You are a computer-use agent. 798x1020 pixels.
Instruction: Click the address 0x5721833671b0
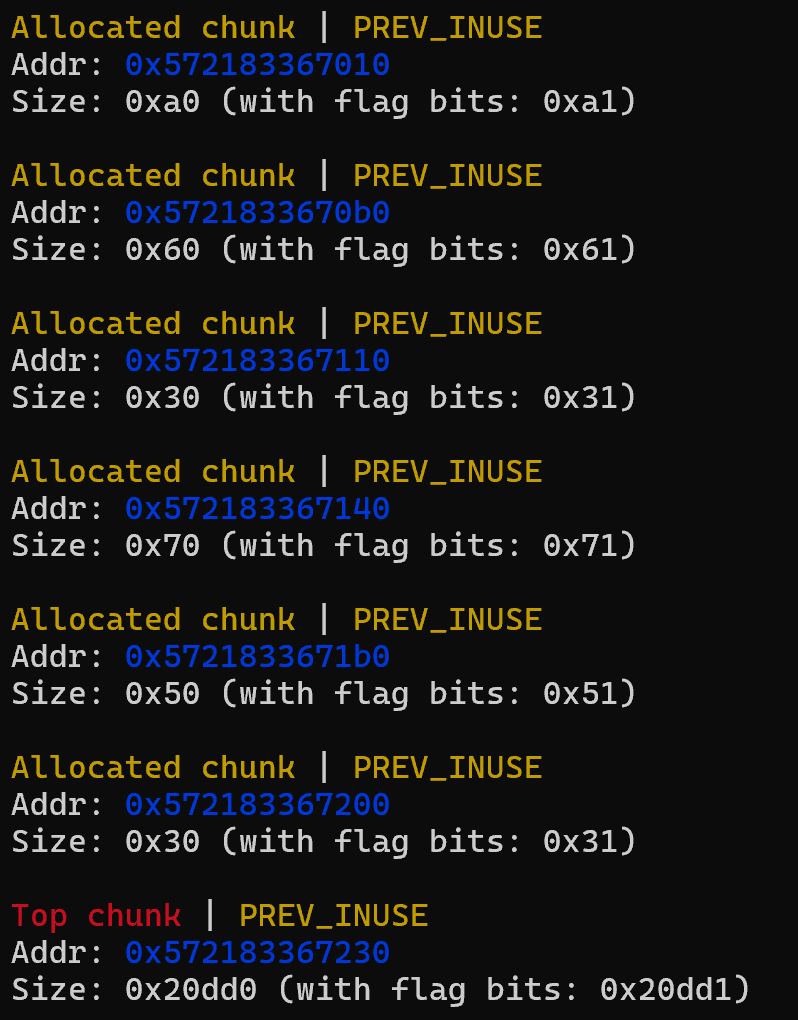coord(257,657)
